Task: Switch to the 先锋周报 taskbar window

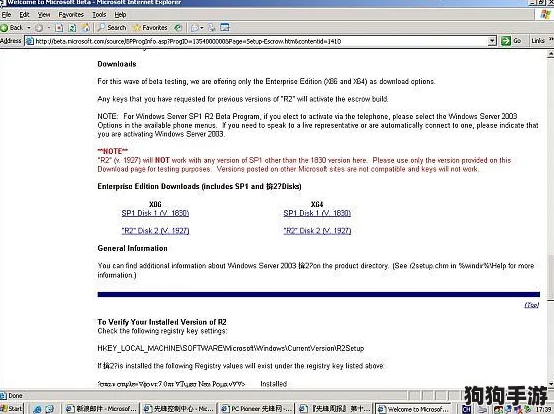Action: point(334,409)
